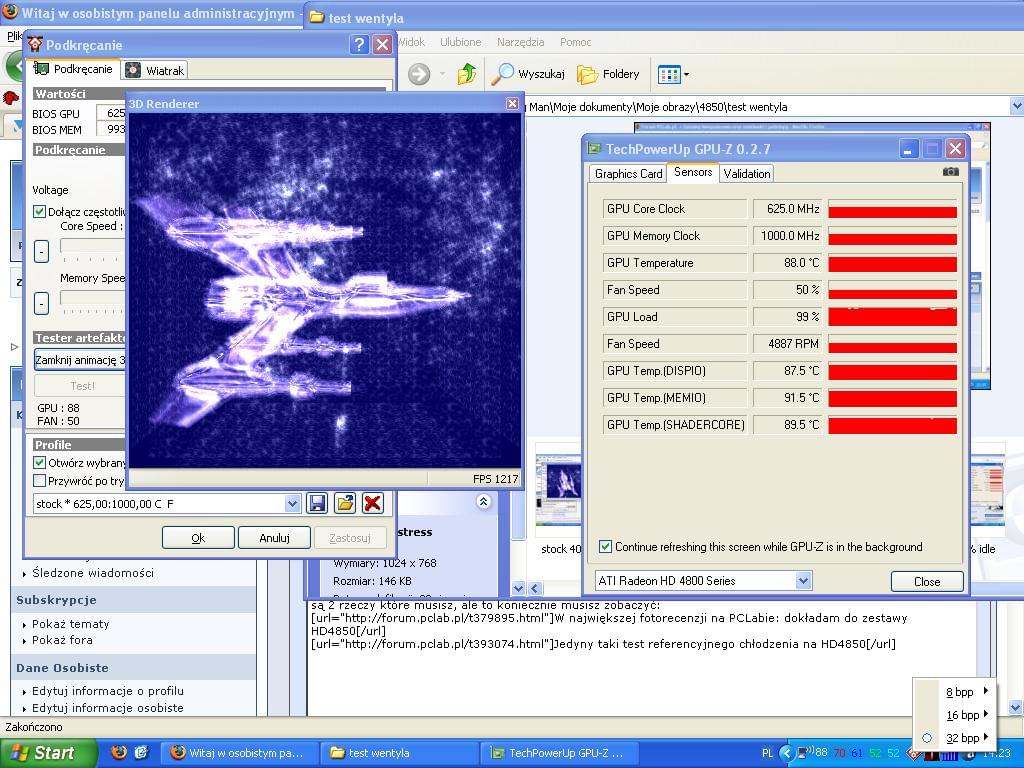
Task: Open the help button in Podkręcanie dialog
Action: pyautogui.click(x=359, y=44)
